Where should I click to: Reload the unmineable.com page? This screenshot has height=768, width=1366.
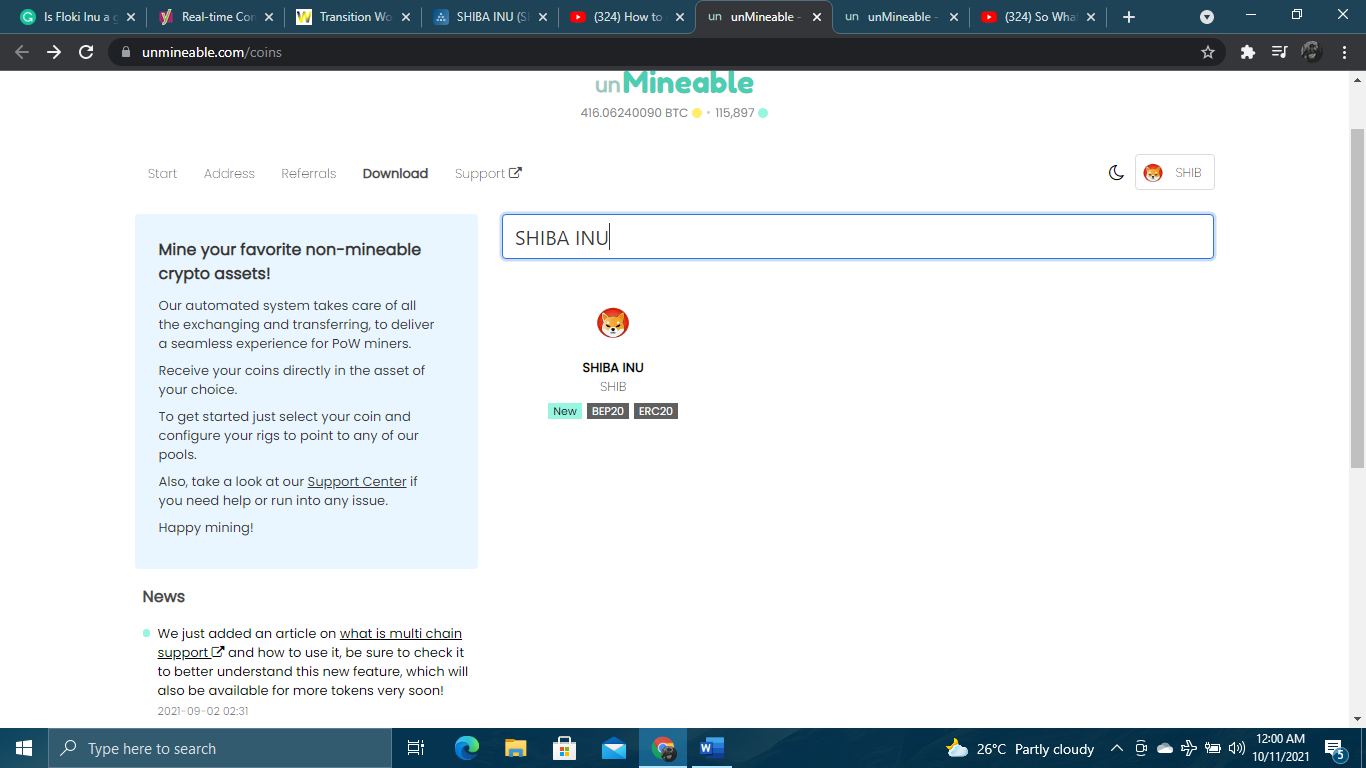pyautogui.click(x=86, y=52)
